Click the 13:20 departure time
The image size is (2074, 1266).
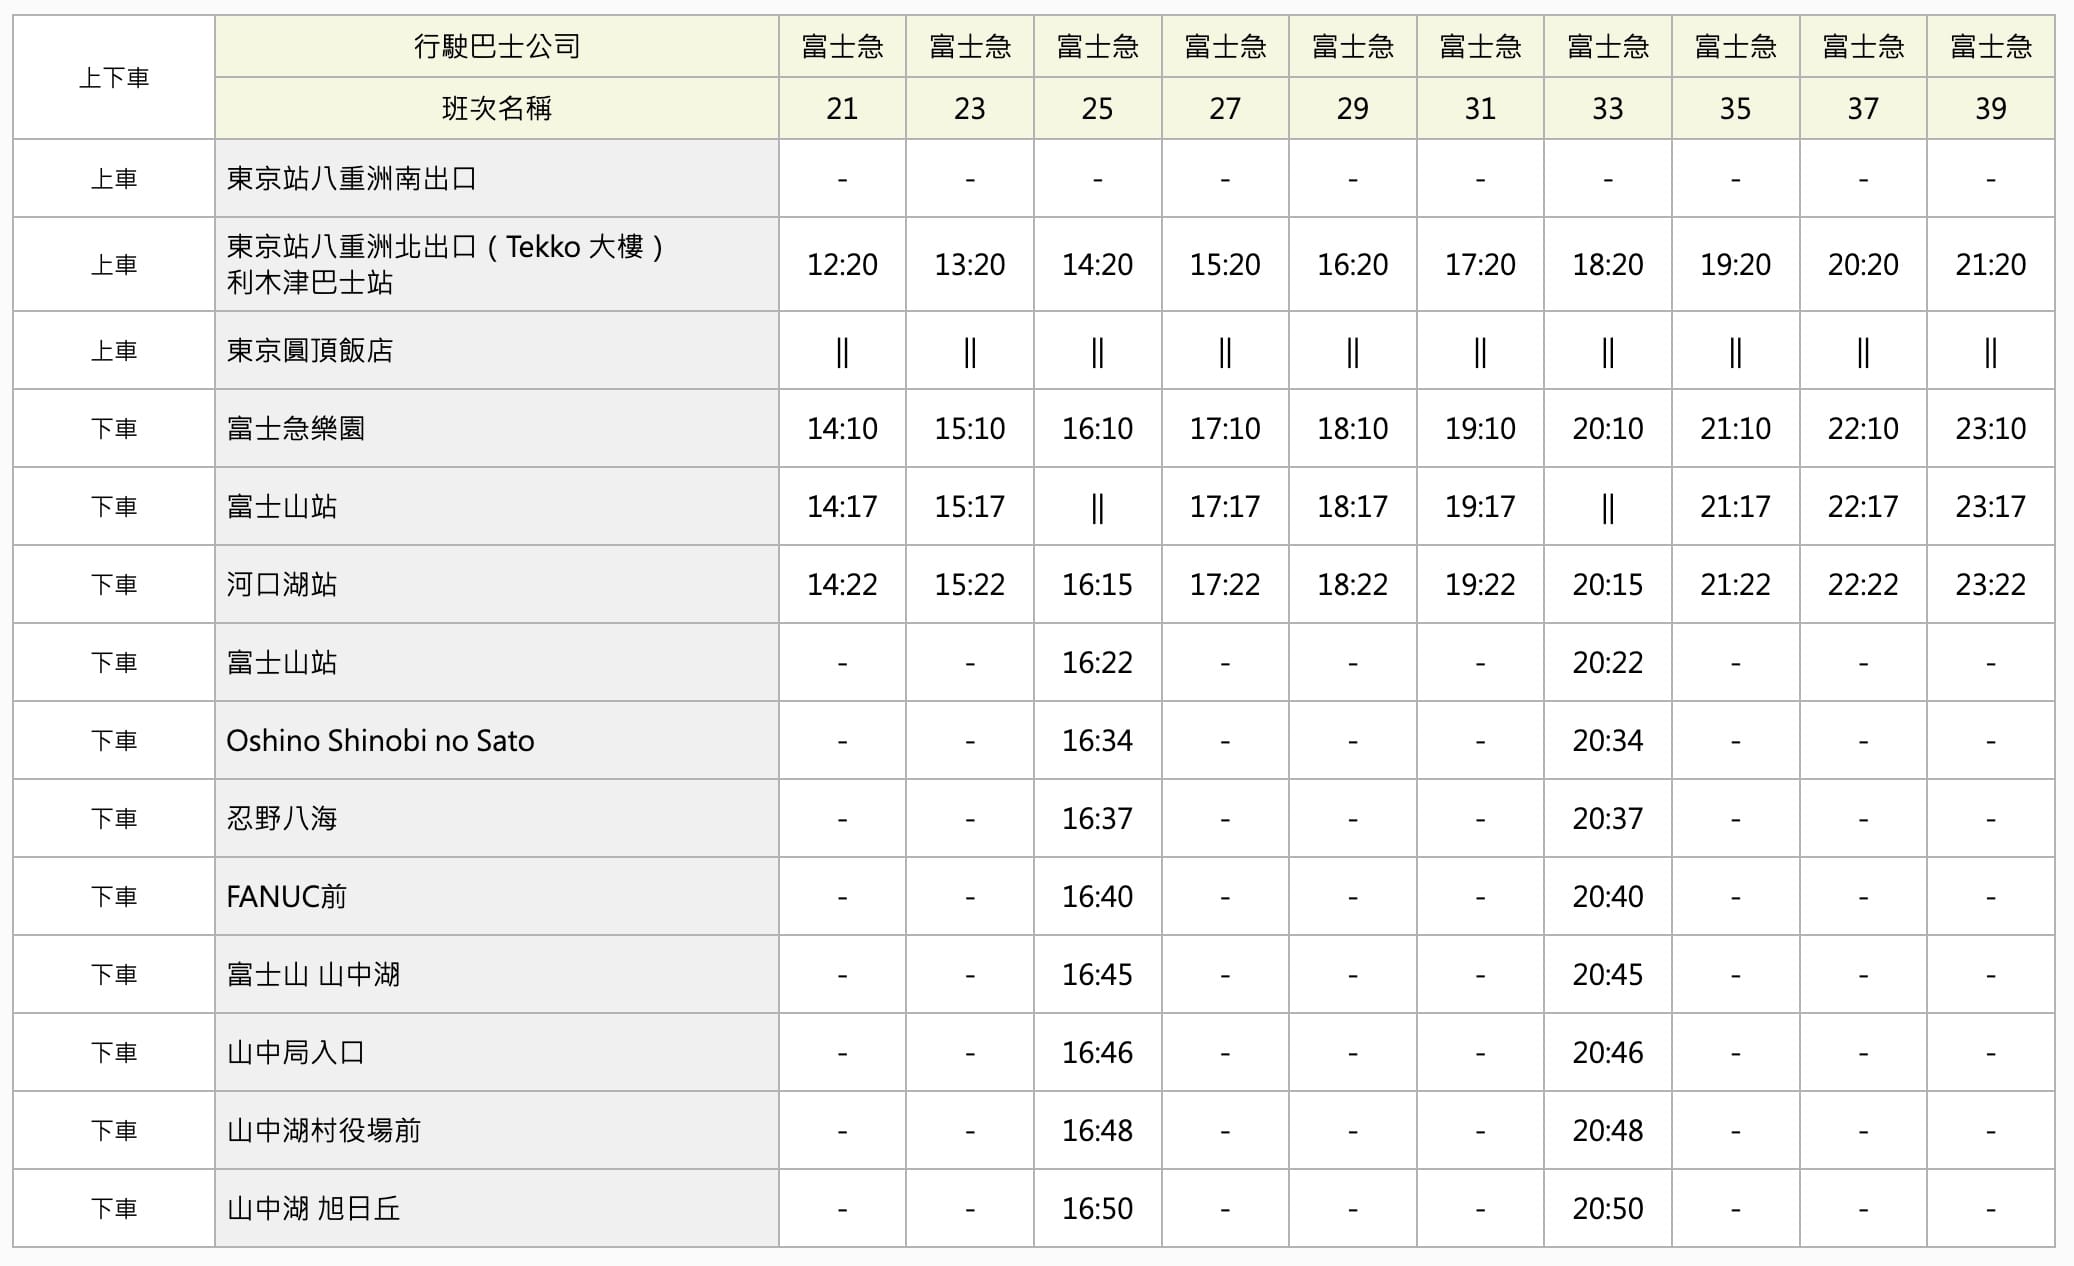click(970, 264)
